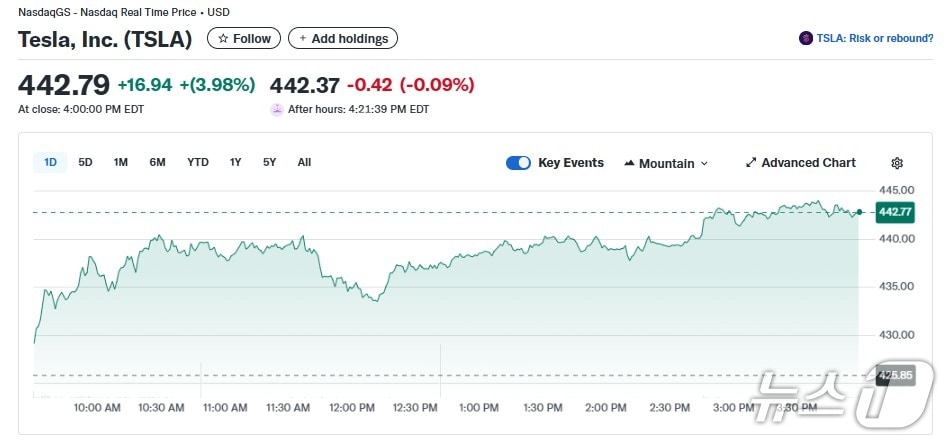Select the All time range tab
Image resolution: width=948 pixels, height=442 pixels.
click(304, 162)
